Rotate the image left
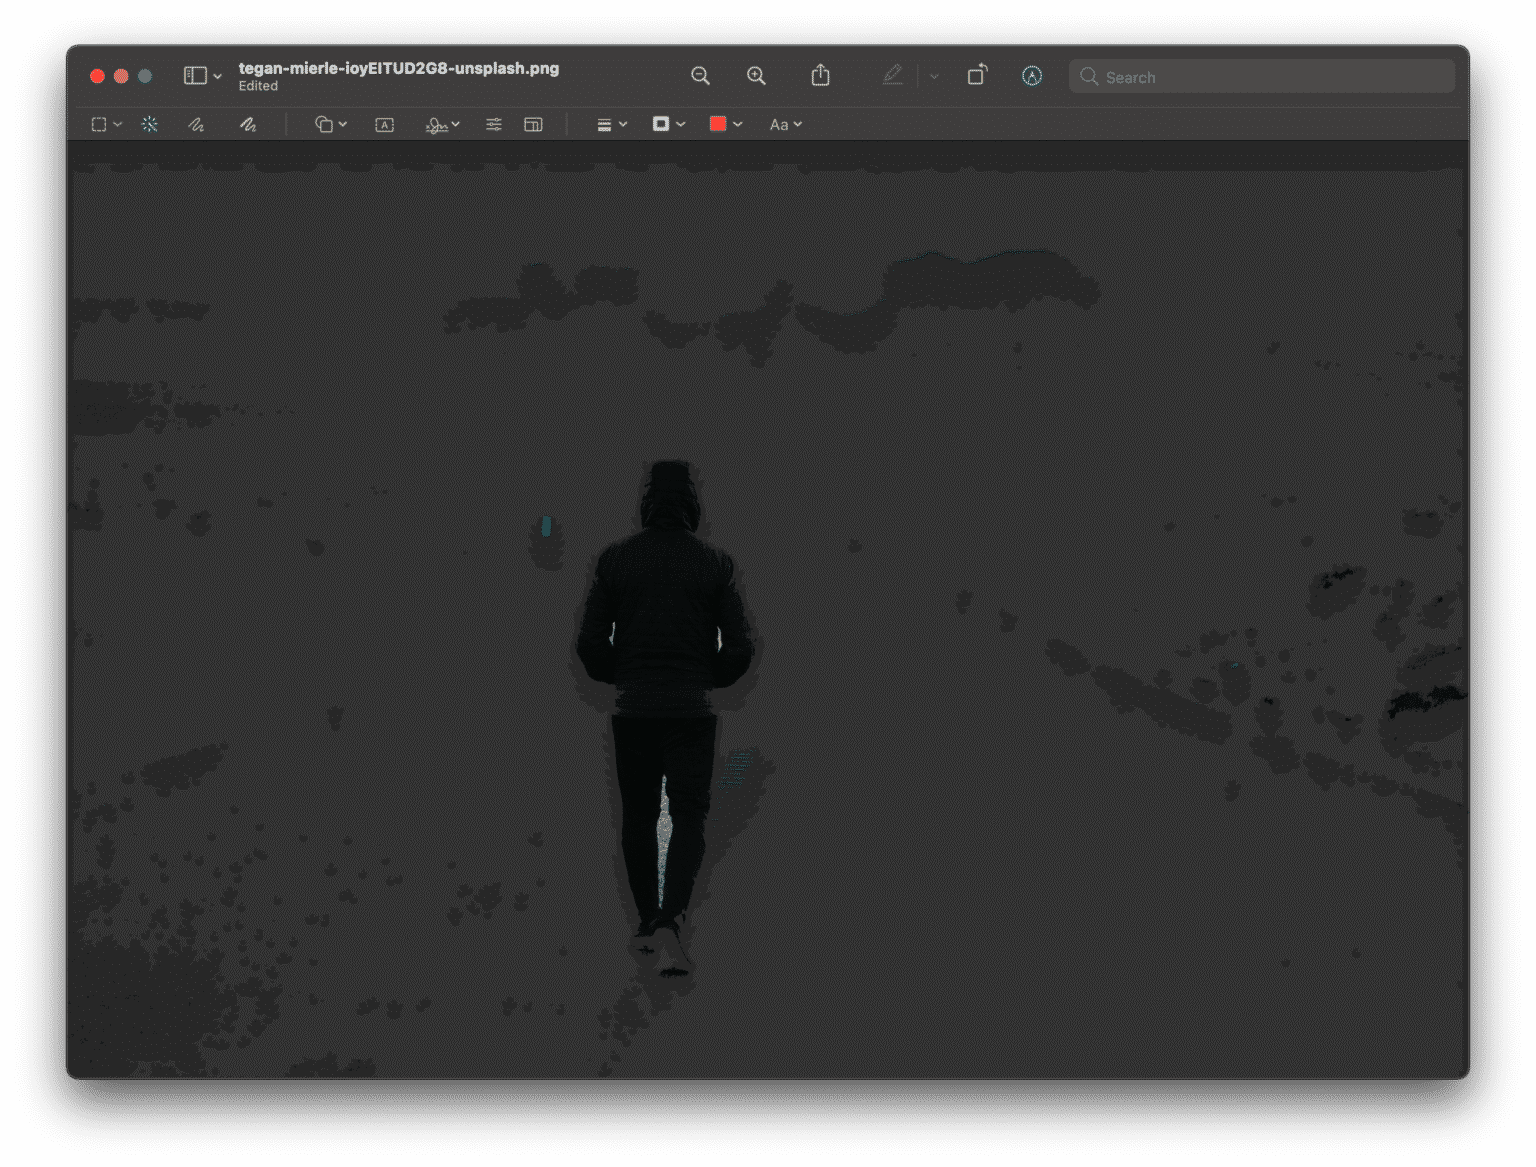1536x1167 pixels. [977, 75]
